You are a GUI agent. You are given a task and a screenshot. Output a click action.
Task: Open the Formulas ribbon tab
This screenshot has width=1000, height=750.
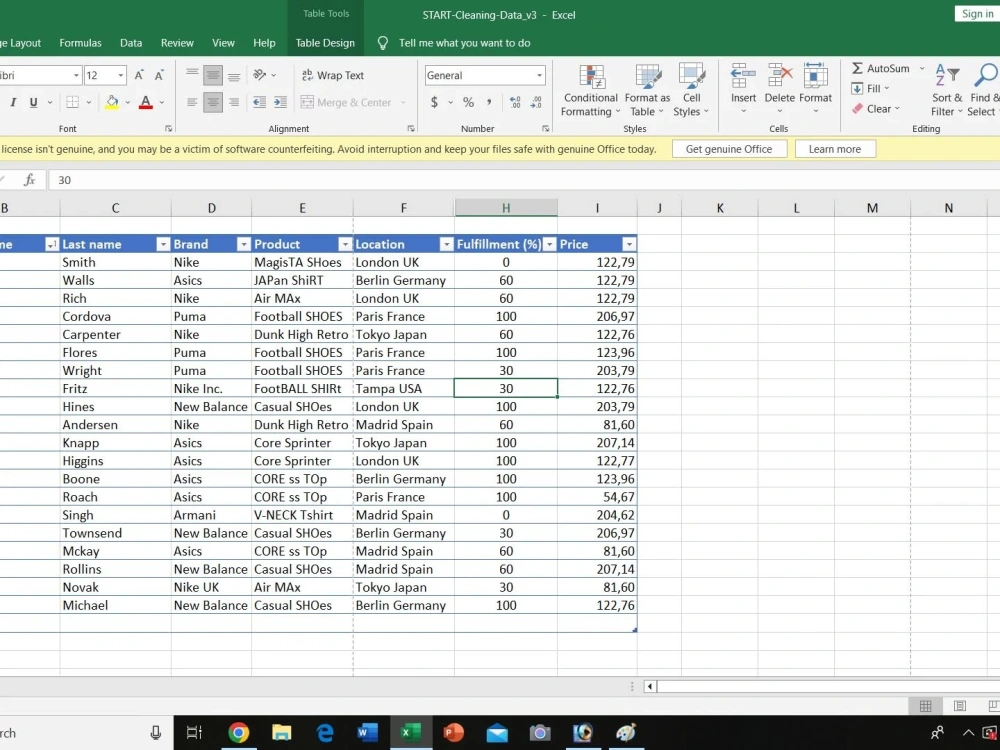(x=80, y=42)
